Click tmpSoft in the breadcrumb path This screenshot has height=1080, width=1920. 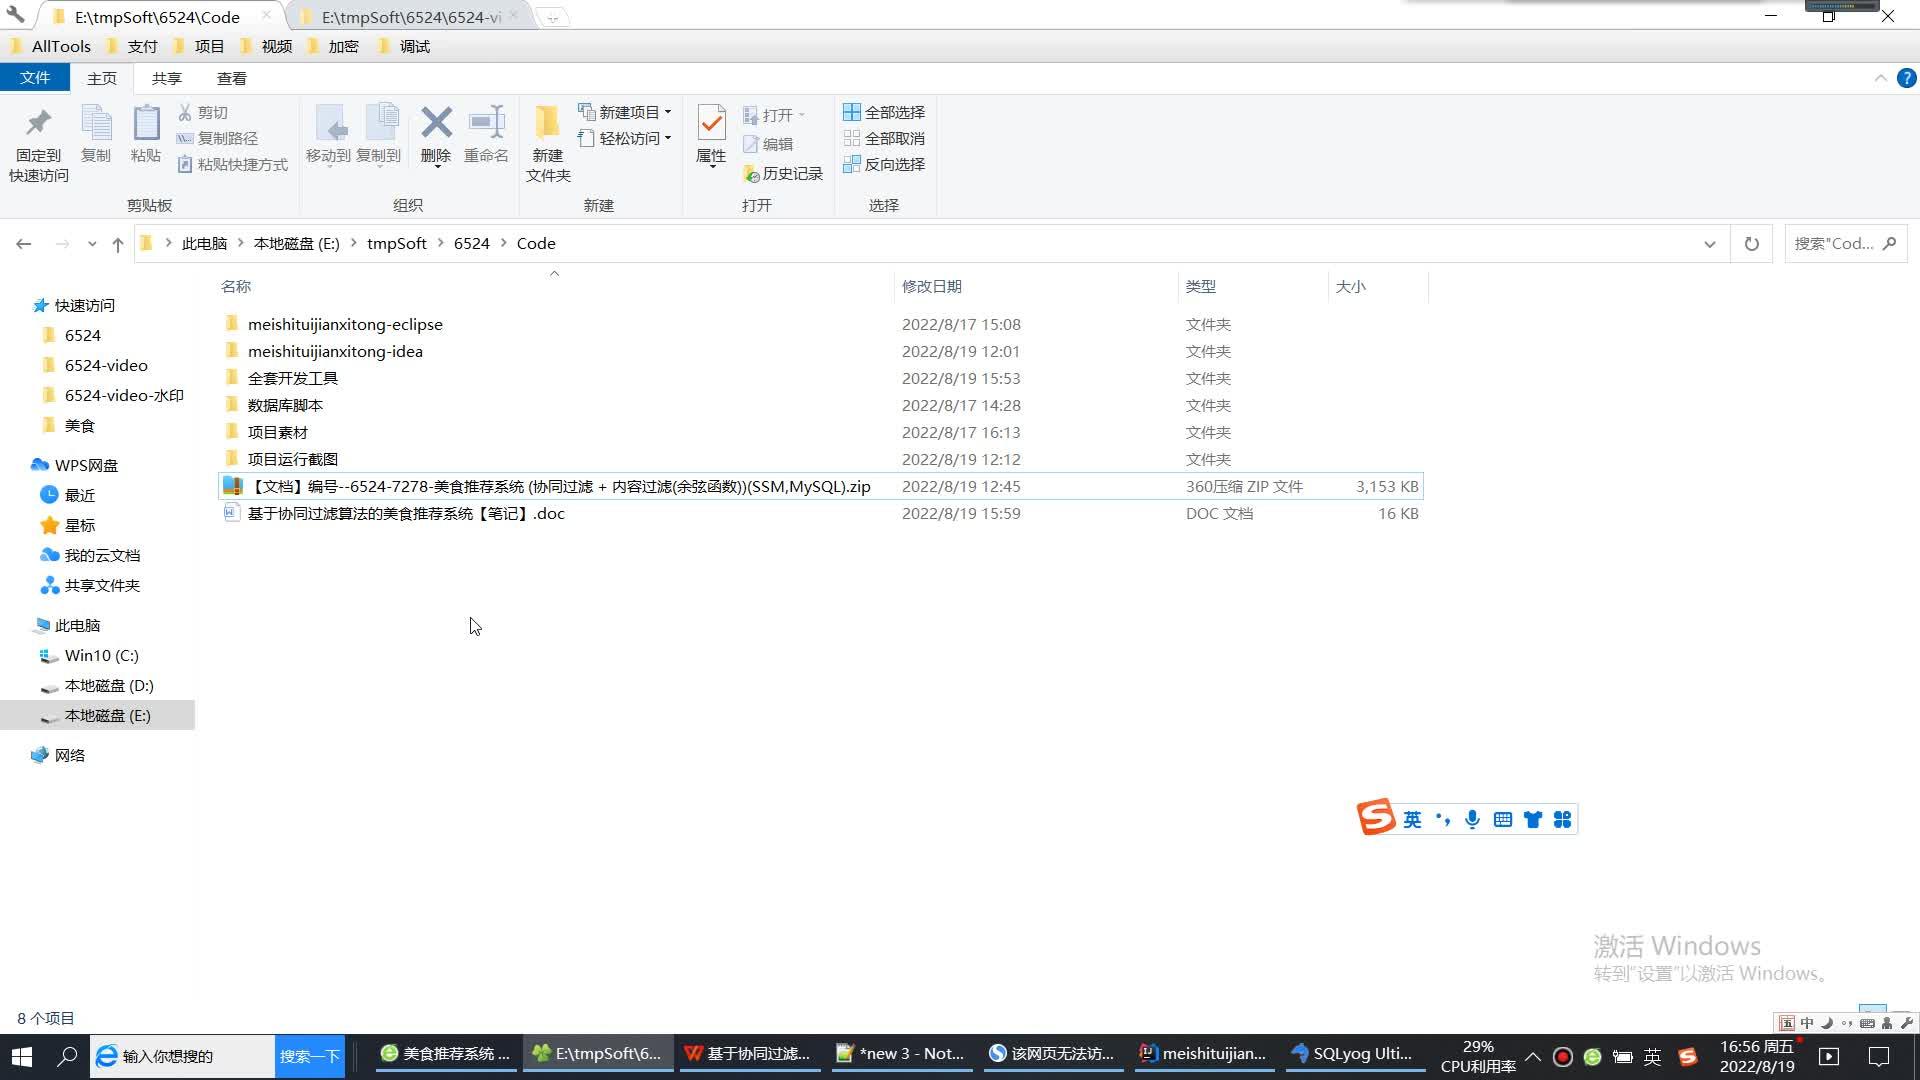coord(396,244)
